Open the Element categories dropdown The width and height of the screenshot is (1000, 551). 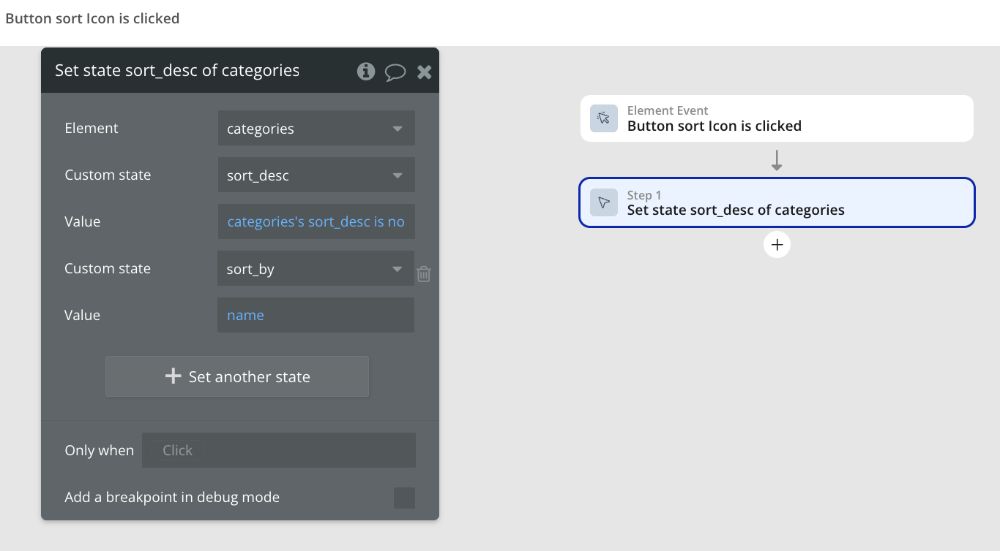click(316, 128)
